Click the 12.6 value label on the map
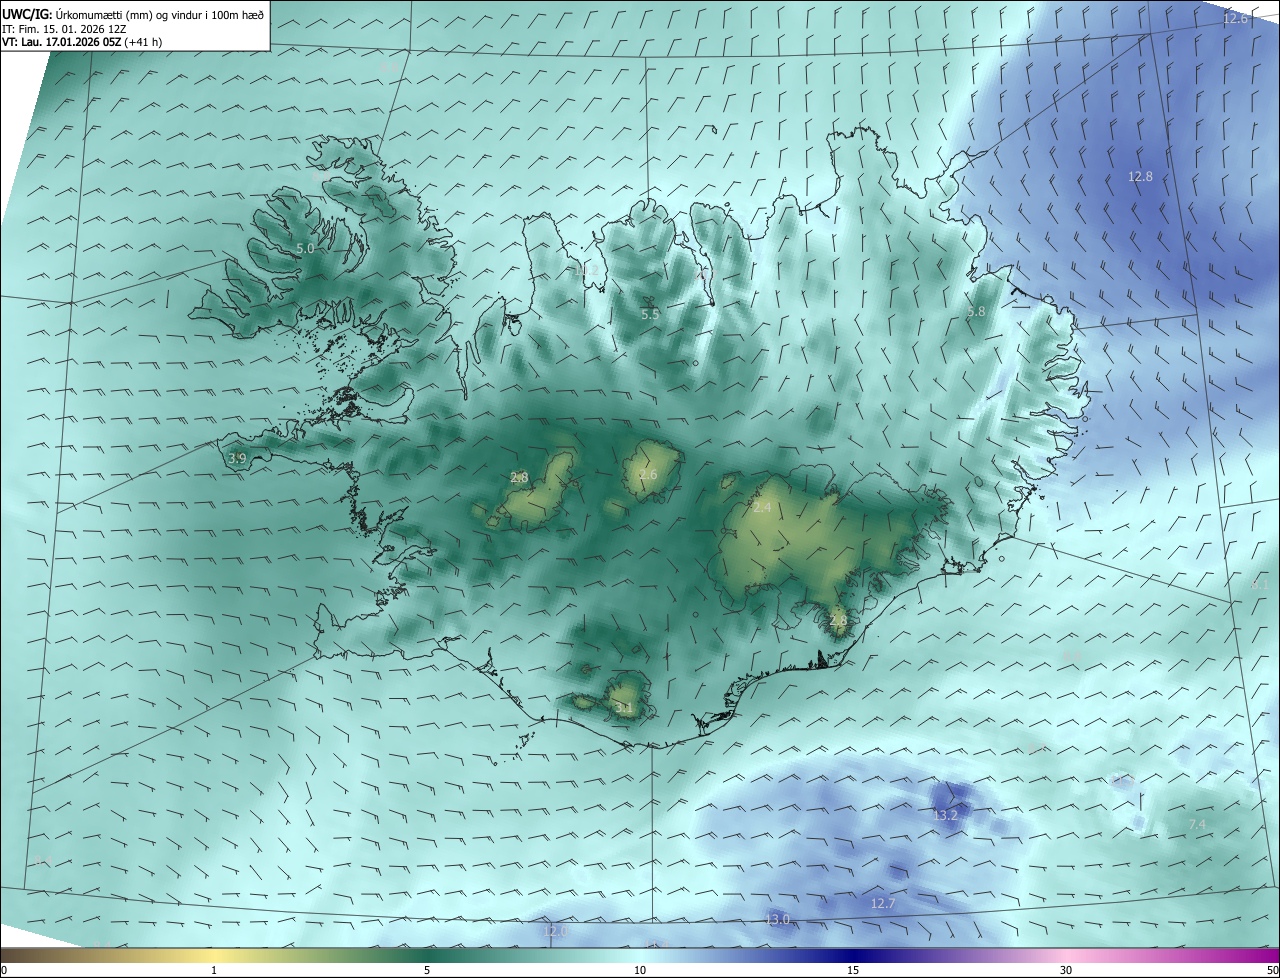Viewport: 1280px width, 978px height. pyautogui.click(x=1236, y=19)
